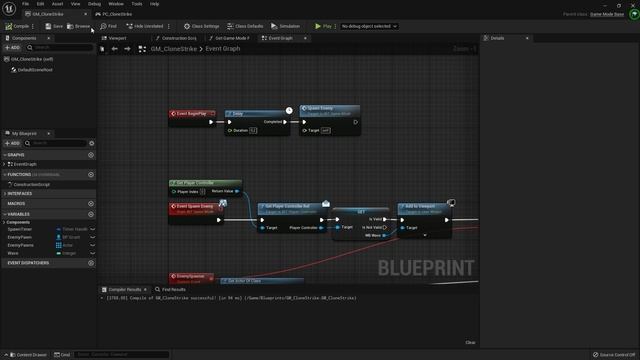Browse to asset in Content Browser
Screen dimensions: 640x360
tap(79, 26)
